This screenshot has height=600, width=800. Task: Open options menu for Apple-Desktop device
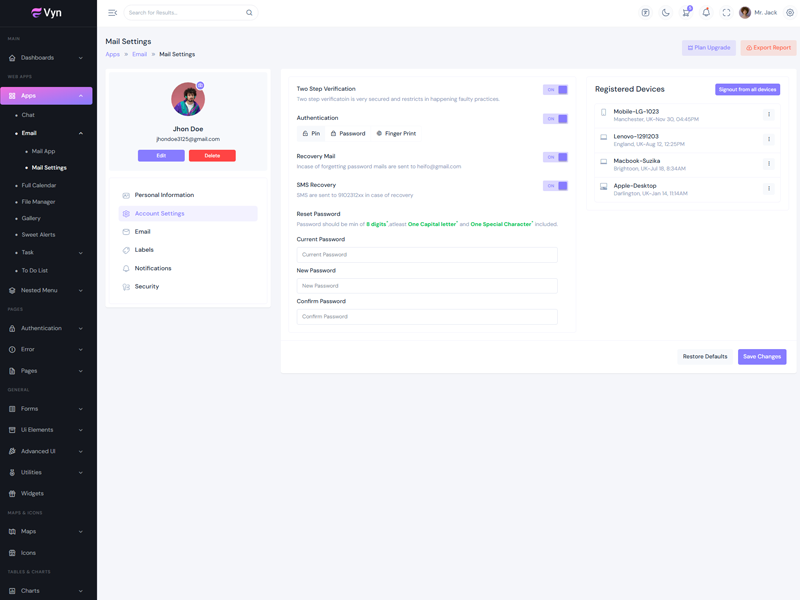click(769, 188)
